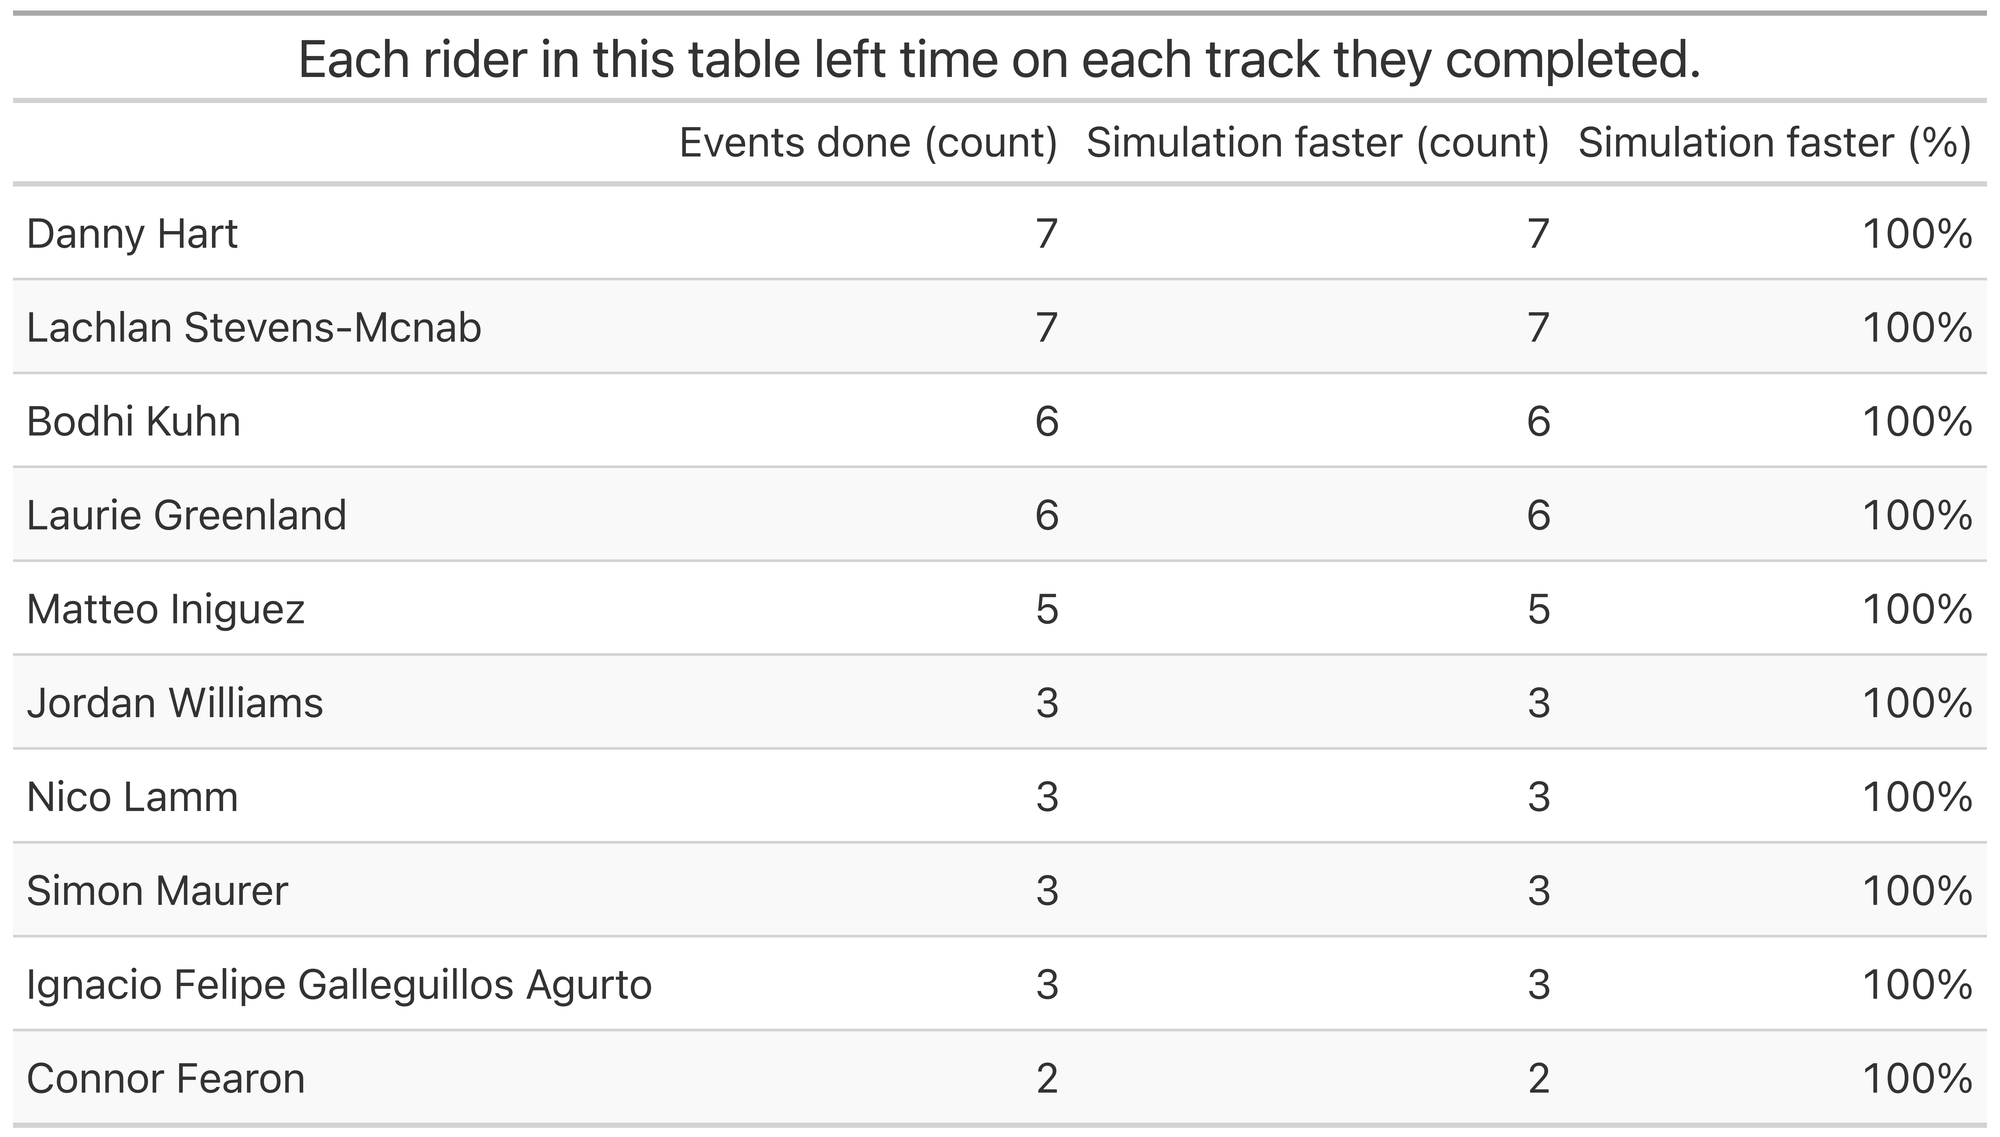The width and height of the screenshot is (2000, 1137).
Task: Click Ignacio Felipe Galleguillos Agurto name cell
Action: pyautogui.click(x=339, y=985)
